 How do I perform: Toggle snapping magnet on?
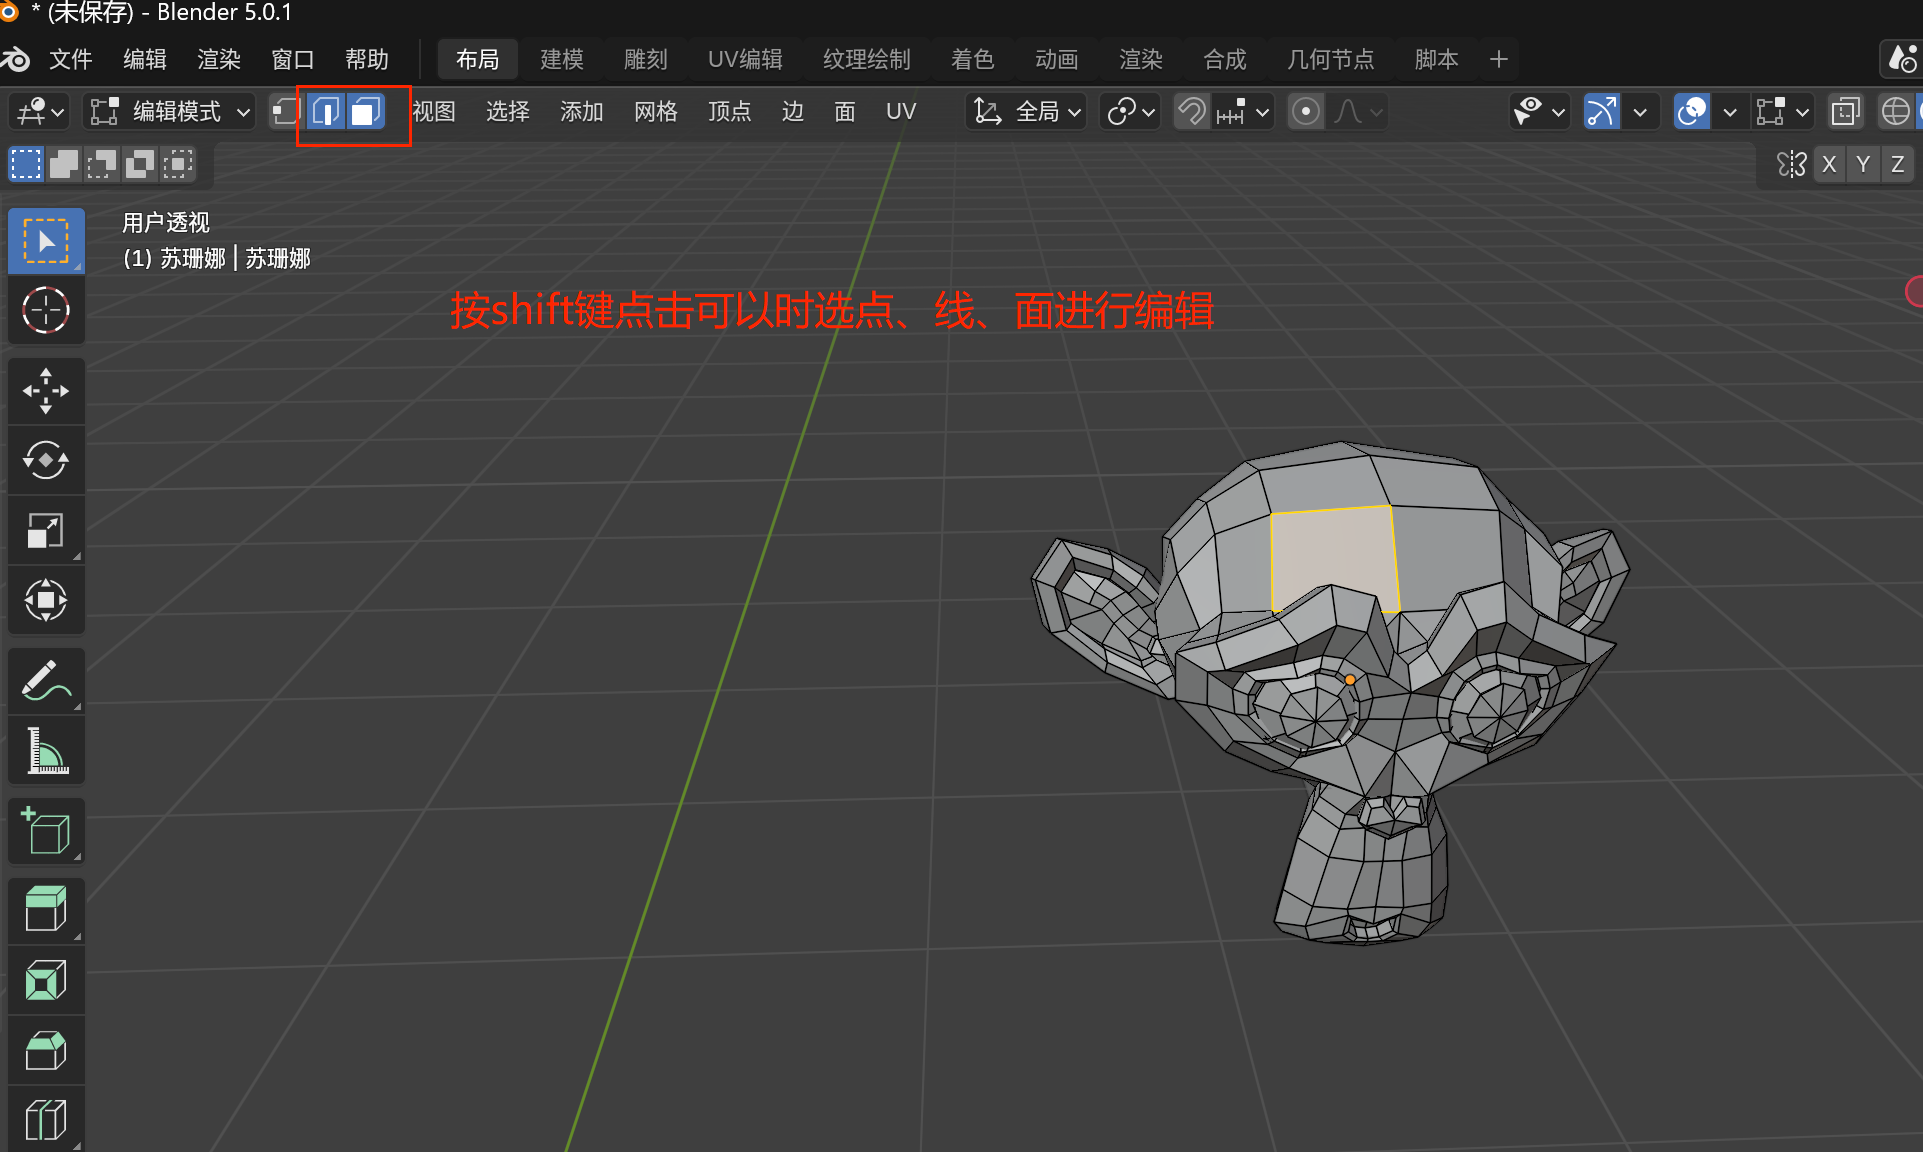[1191, 111]
